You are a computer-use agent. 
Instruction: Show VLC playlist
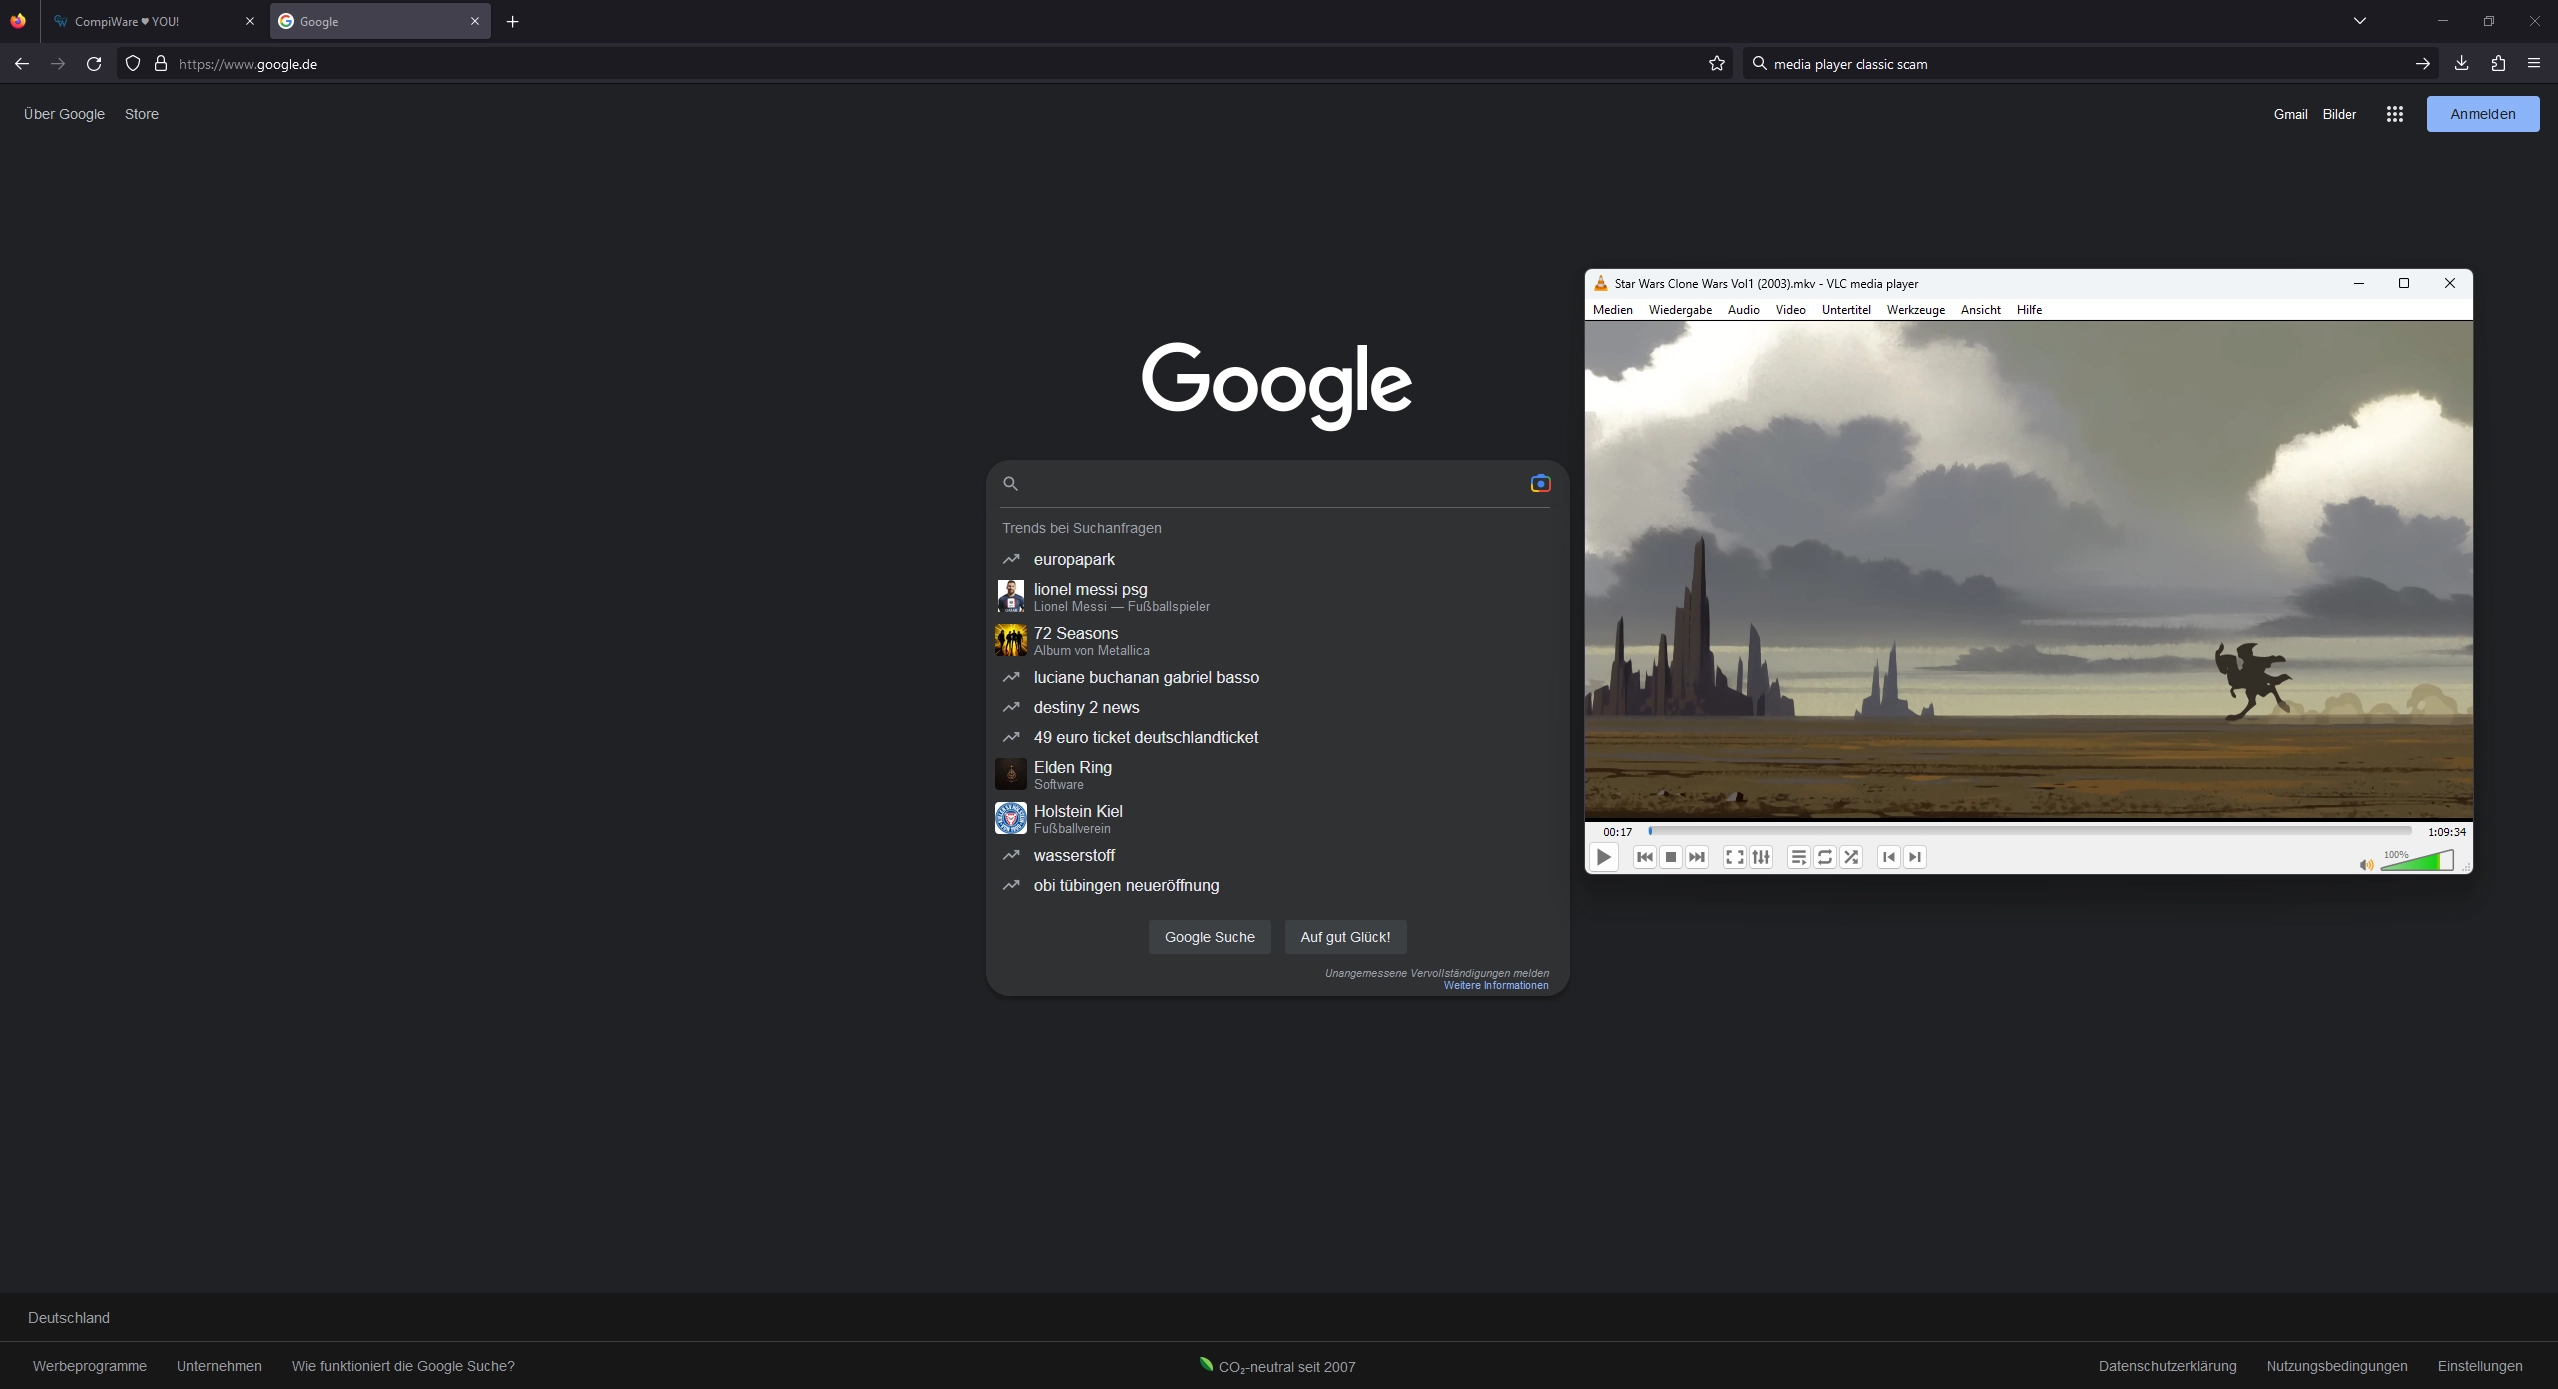[1798, 857]
